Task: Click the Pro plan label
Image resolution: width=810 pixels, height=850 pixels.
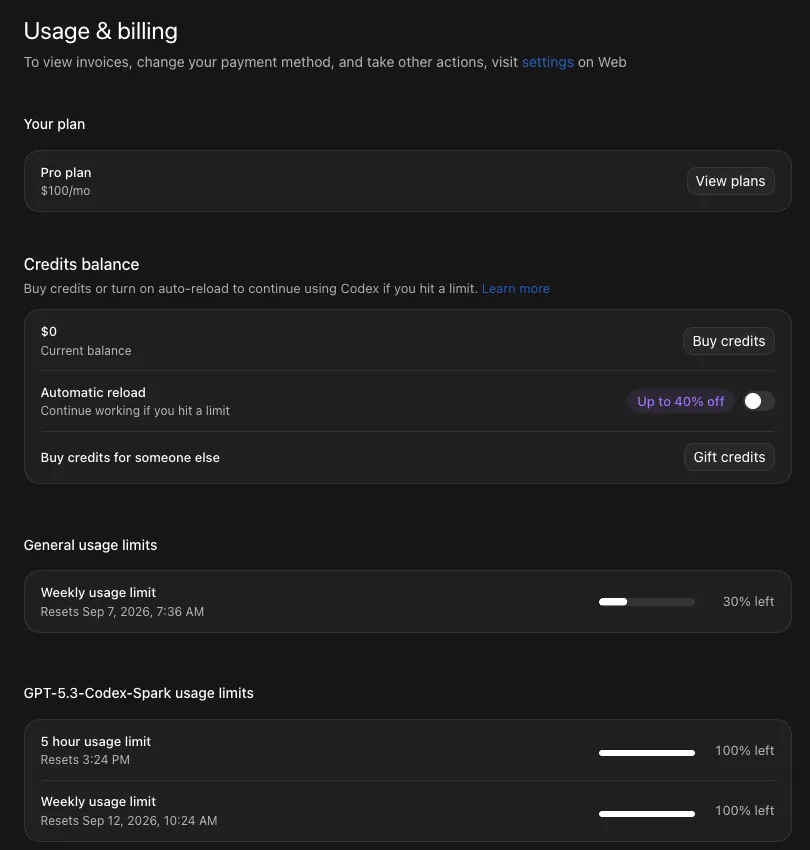Action: point(66,172)
